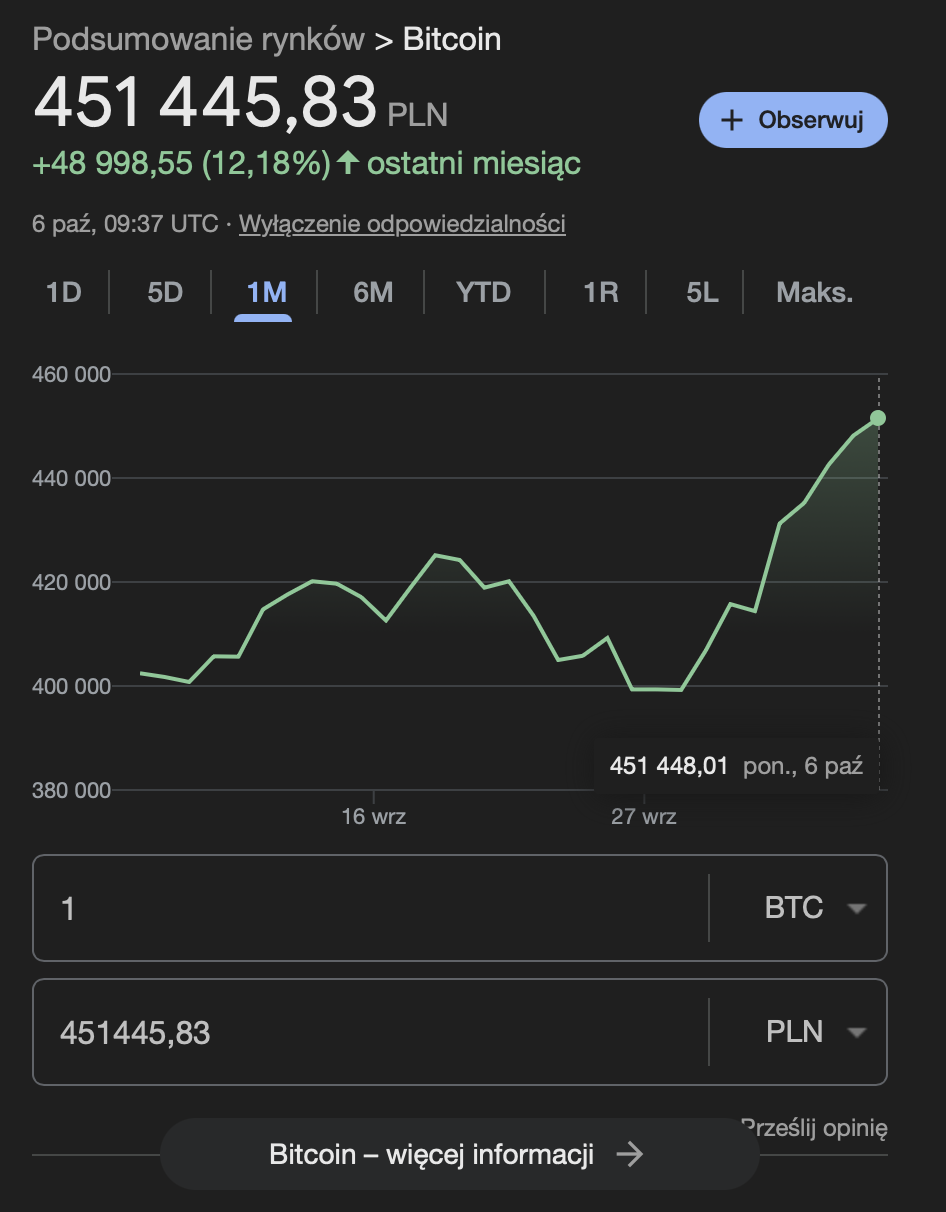Click the Obserwuj follow button
The height and width of the screenshot is (1212, 946).
(793, 121)
